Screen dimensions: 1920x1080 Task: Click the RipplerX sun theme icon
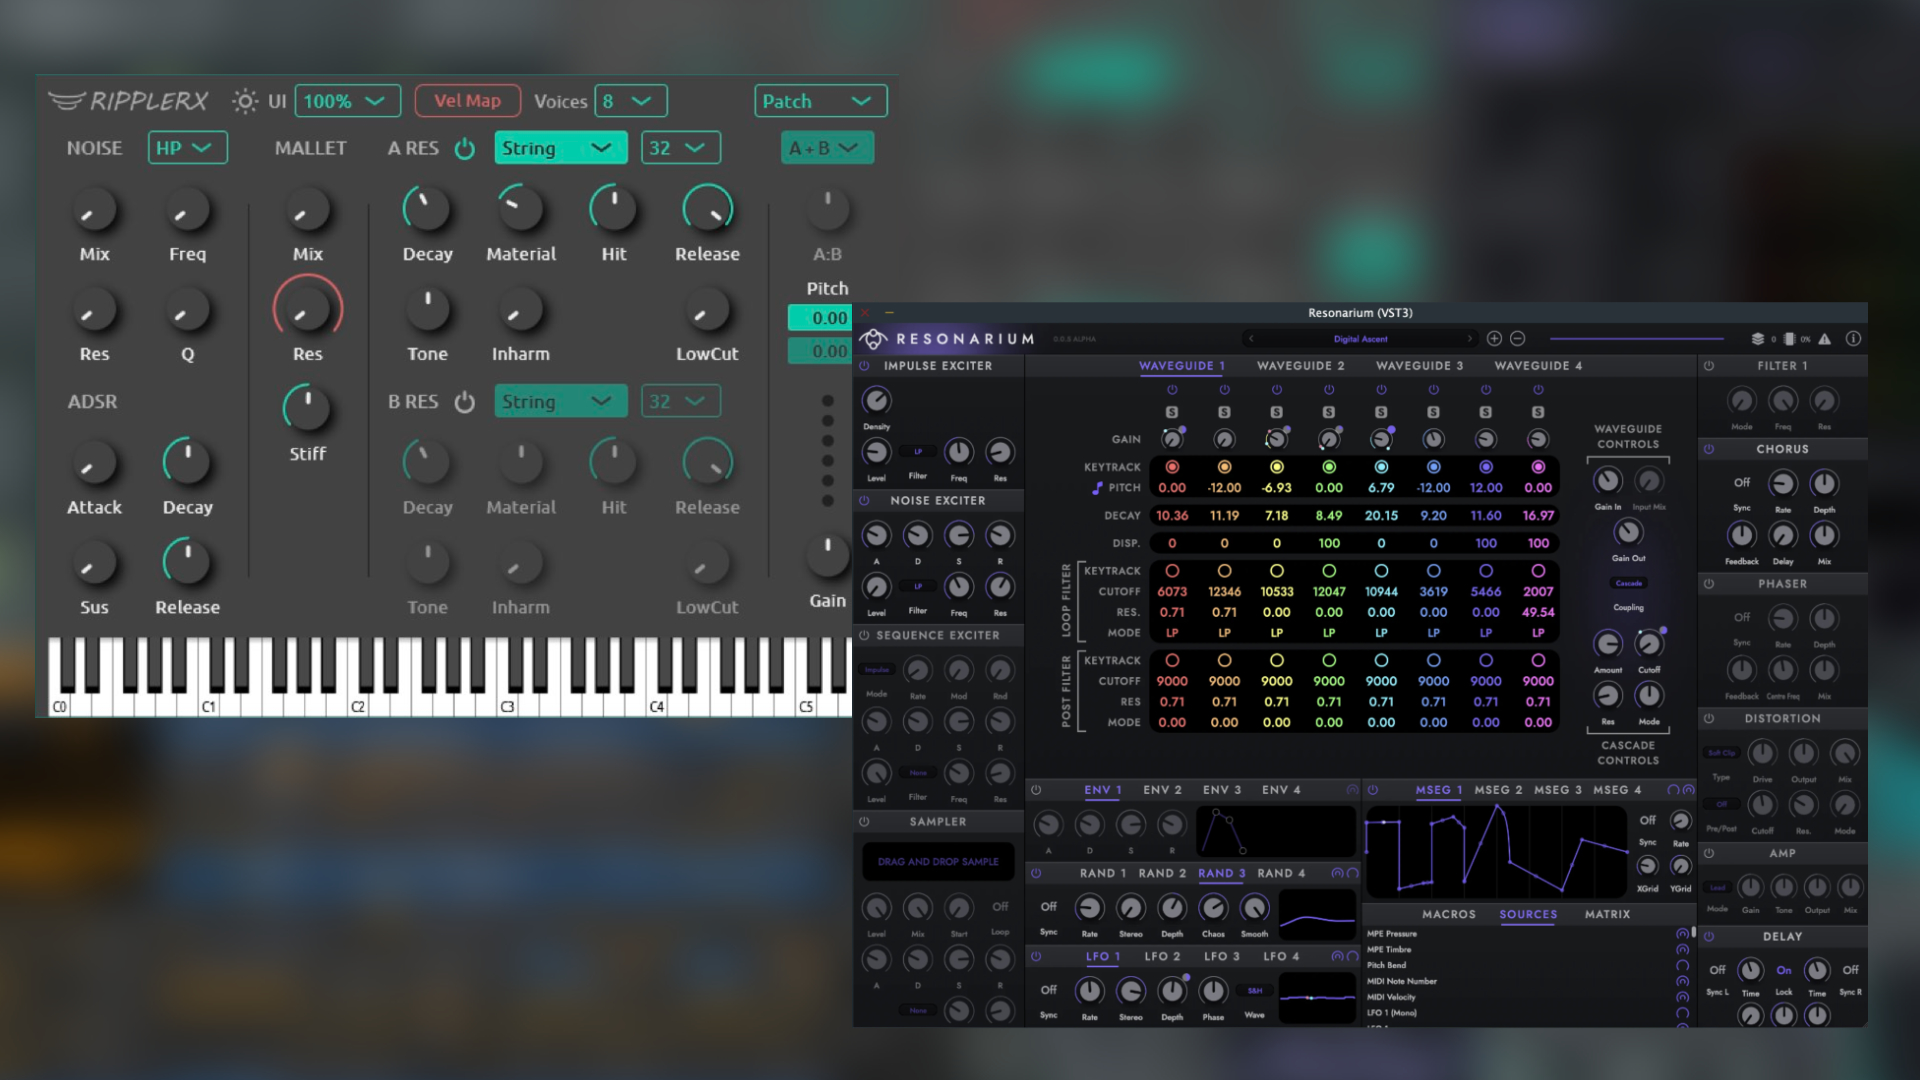pos(244,101)
